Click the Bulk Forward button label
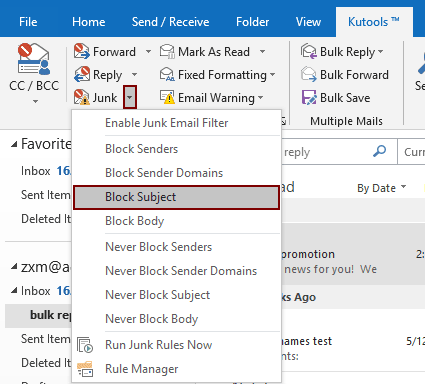The width and height of the screenshot is (425, 384). coord(354,75)
